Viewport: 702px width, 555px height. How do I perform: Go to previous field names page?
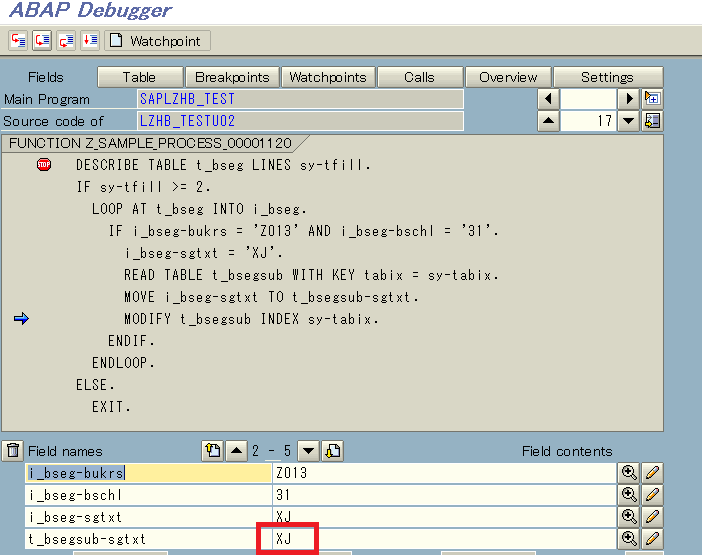pos(236,451)
